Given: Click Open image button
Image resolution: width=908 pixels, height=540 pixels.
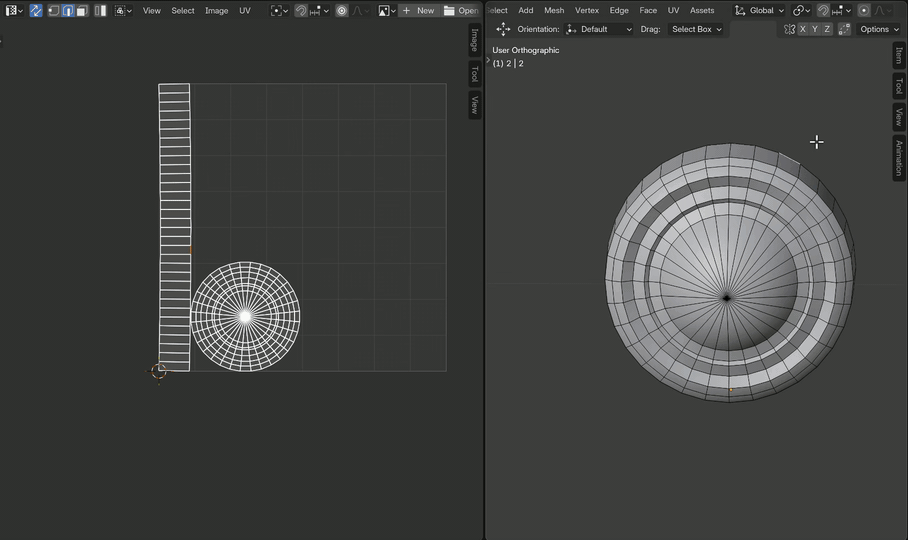Looking at the screenshot, I should [x=462, y=10].
